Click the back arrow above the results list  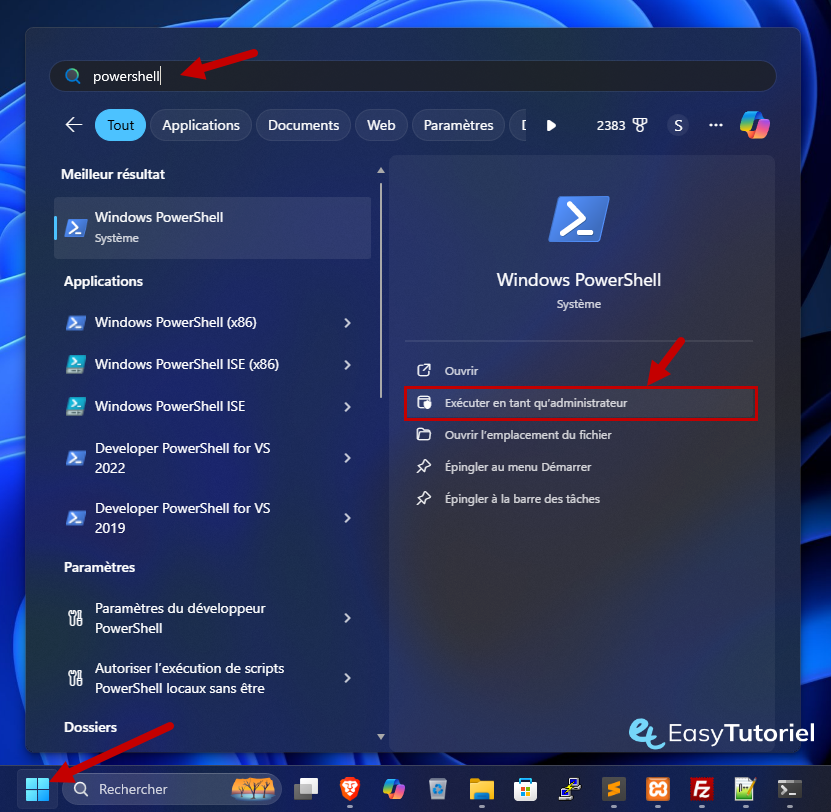coord(73,125)
